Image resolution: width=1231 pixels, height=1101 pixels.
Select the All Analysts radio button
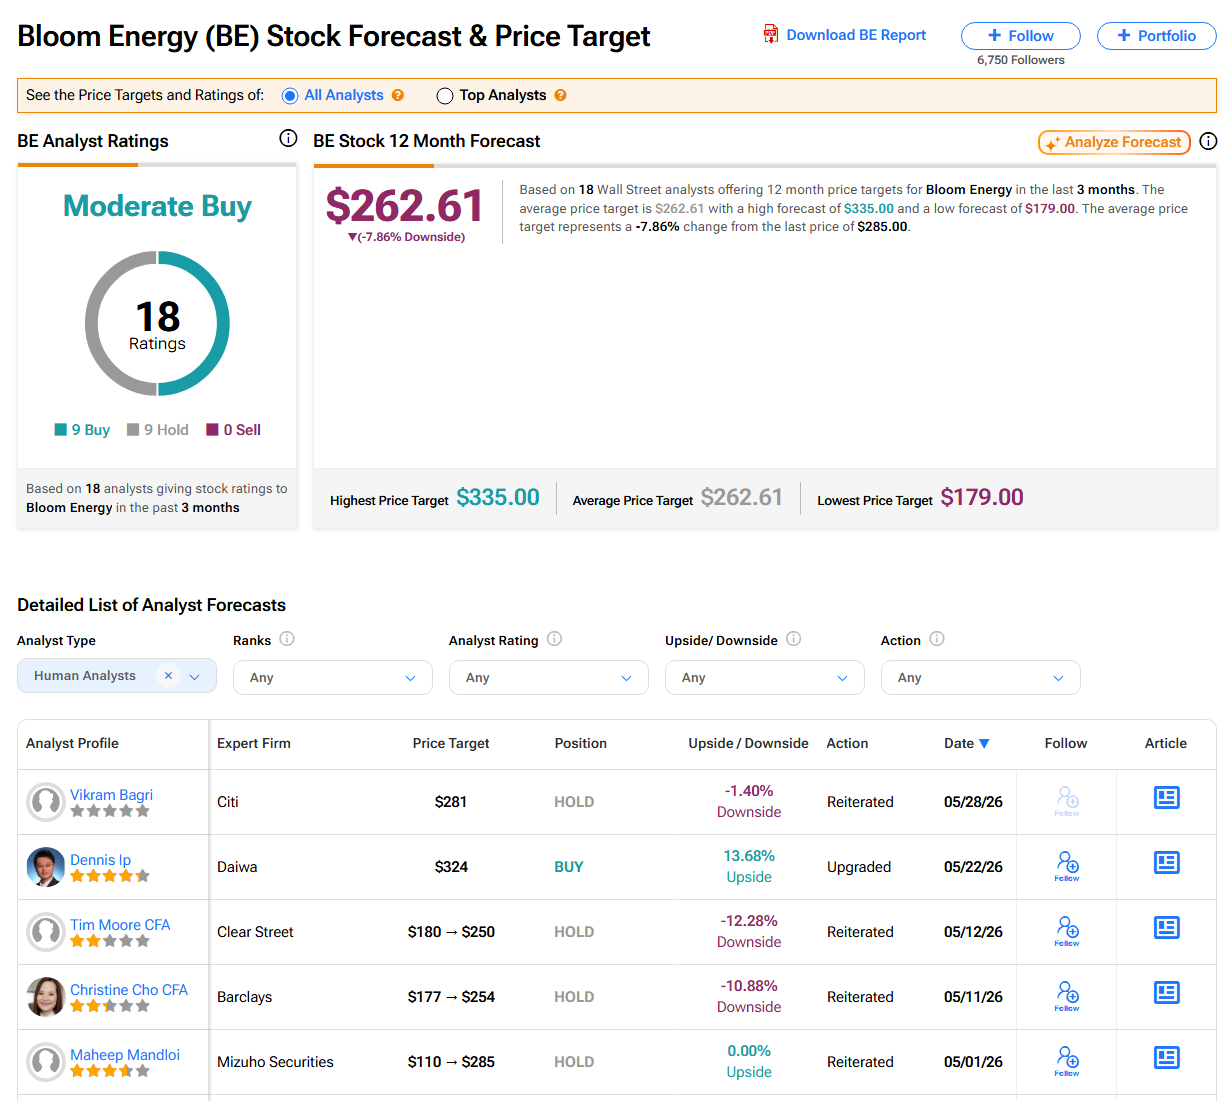pos(290,96)
